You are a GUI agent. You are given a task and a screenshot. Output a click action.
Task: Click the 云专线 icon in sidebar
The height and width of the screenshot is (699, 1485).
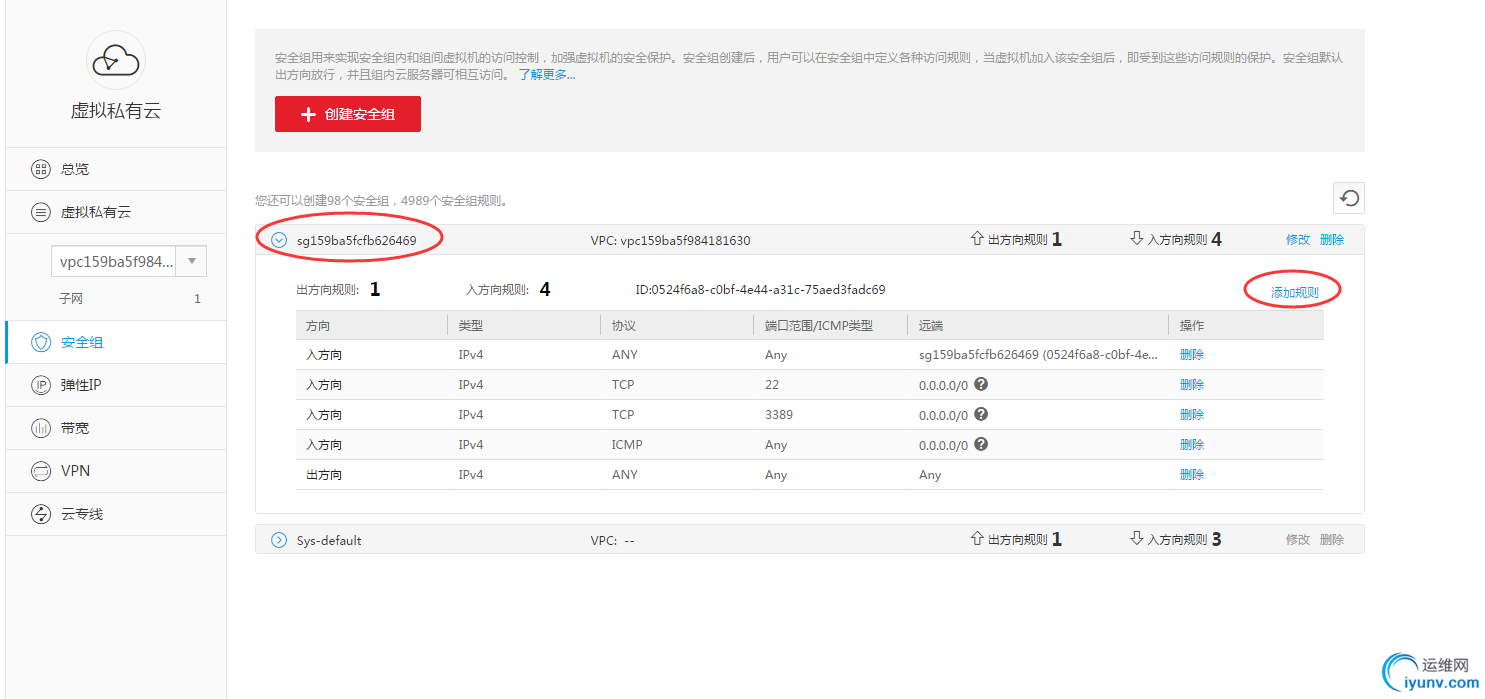coord(41,514)
